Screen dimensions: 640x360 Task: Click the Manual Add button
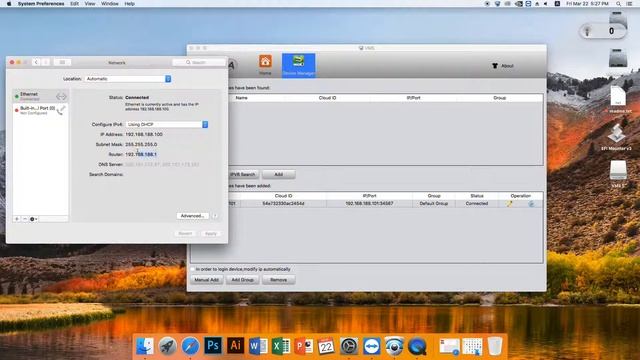point(207,280)
